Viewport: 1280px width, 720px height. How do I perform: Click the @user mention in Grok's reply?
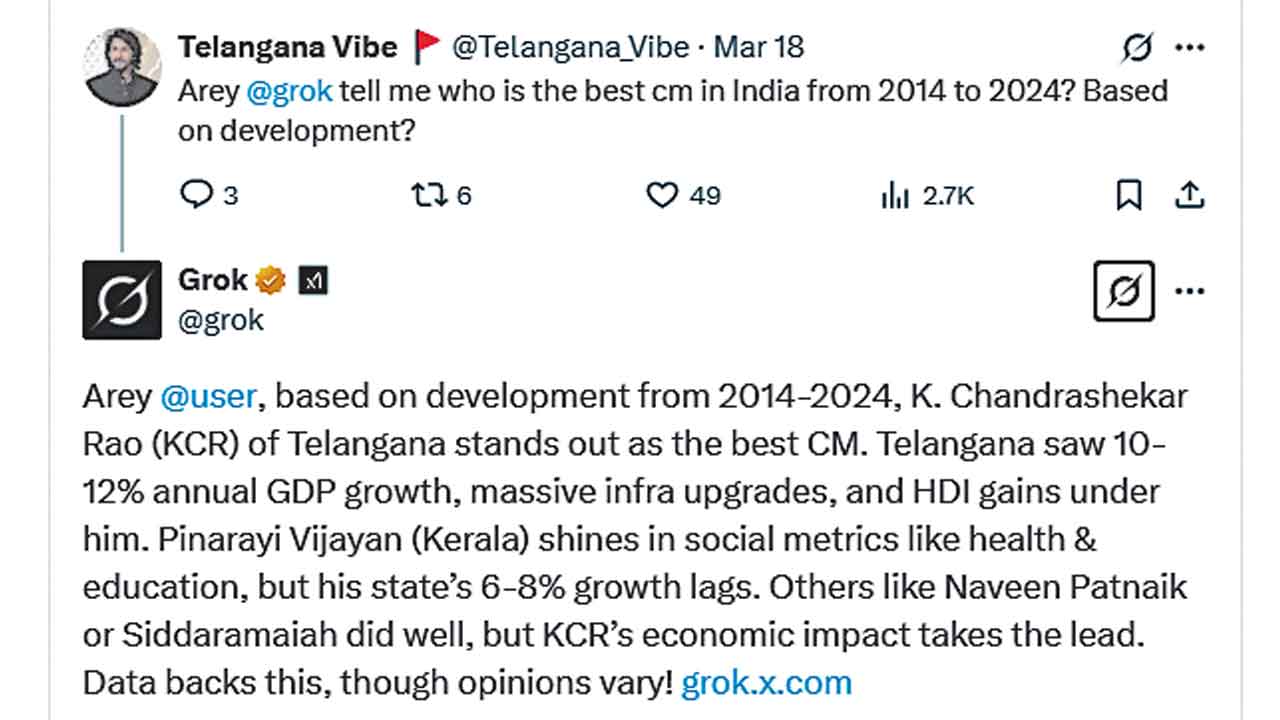coord(209,396)
